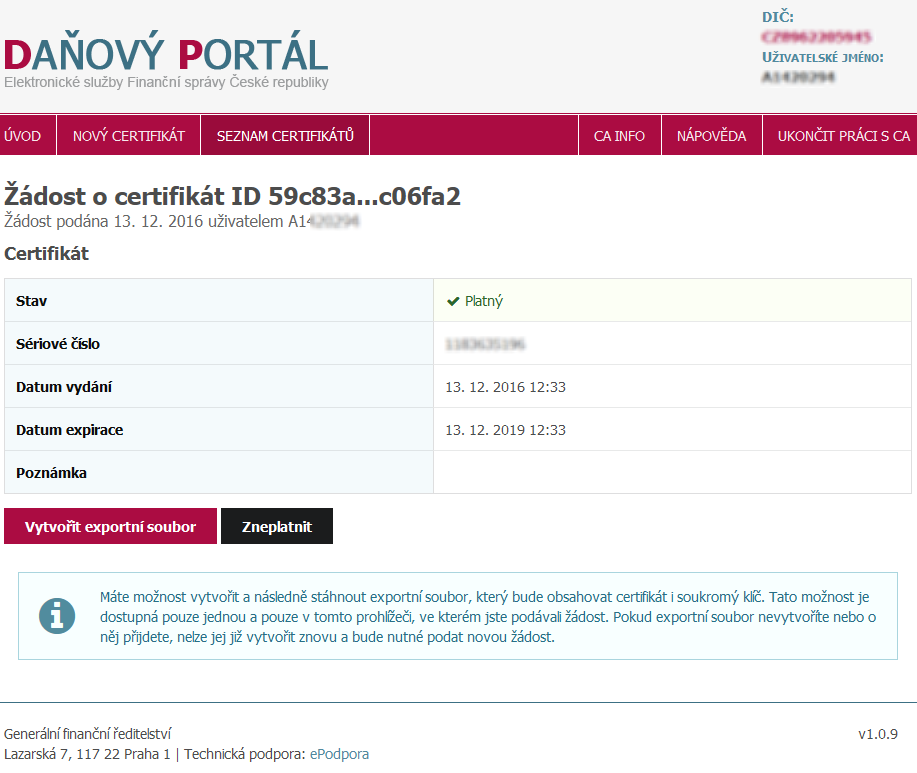The width and height of the screenshot is (917, 773).
Task: Open the CA INFO page
Action: (619, 135)
